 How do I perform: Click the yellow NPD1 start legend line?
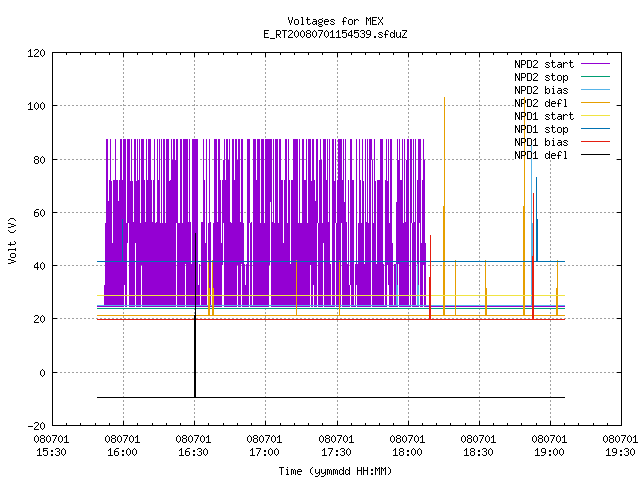(x=595, y=116)
